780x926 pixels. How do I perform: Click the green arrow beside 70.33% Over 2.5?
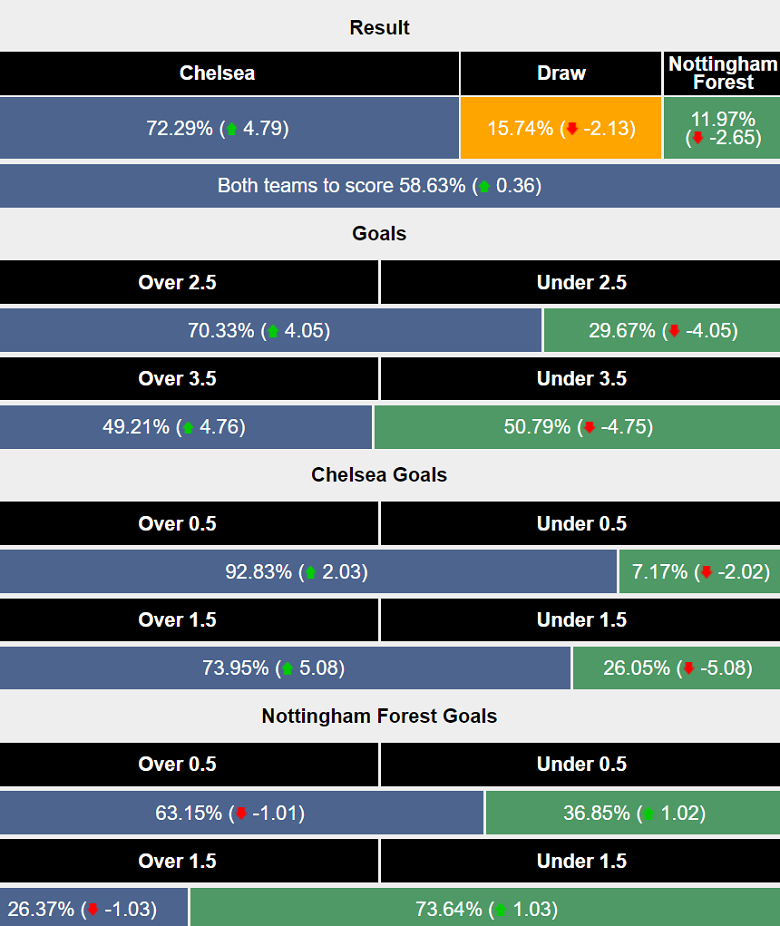click(x=273, y=331)
